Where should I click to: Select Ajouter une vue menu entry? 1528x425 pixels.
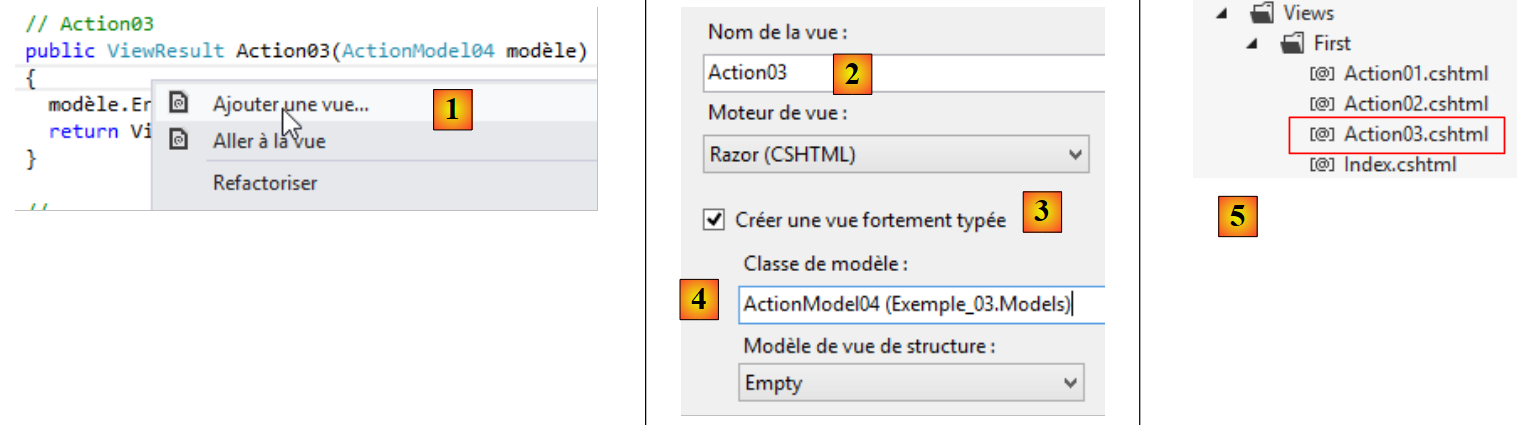290,104
